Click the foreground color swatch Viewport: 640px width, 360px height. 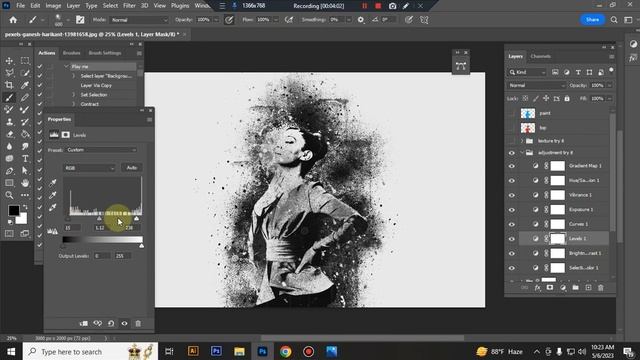13,210
